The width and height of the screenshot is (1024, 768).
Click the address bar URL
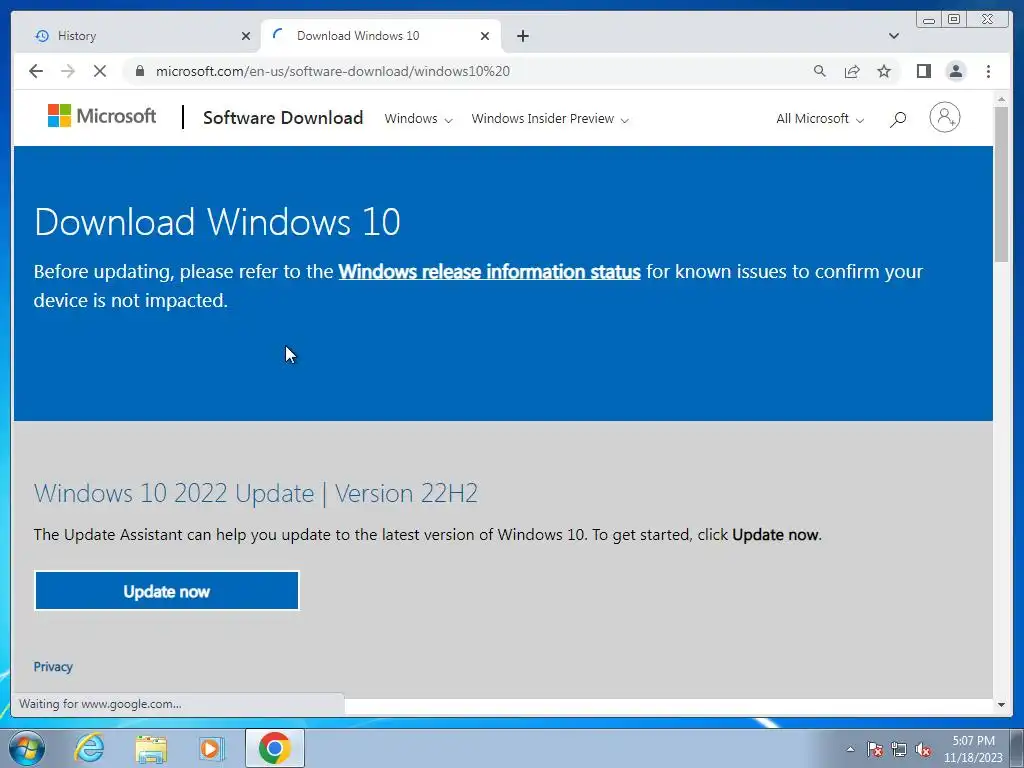click(x=332, y=71)
